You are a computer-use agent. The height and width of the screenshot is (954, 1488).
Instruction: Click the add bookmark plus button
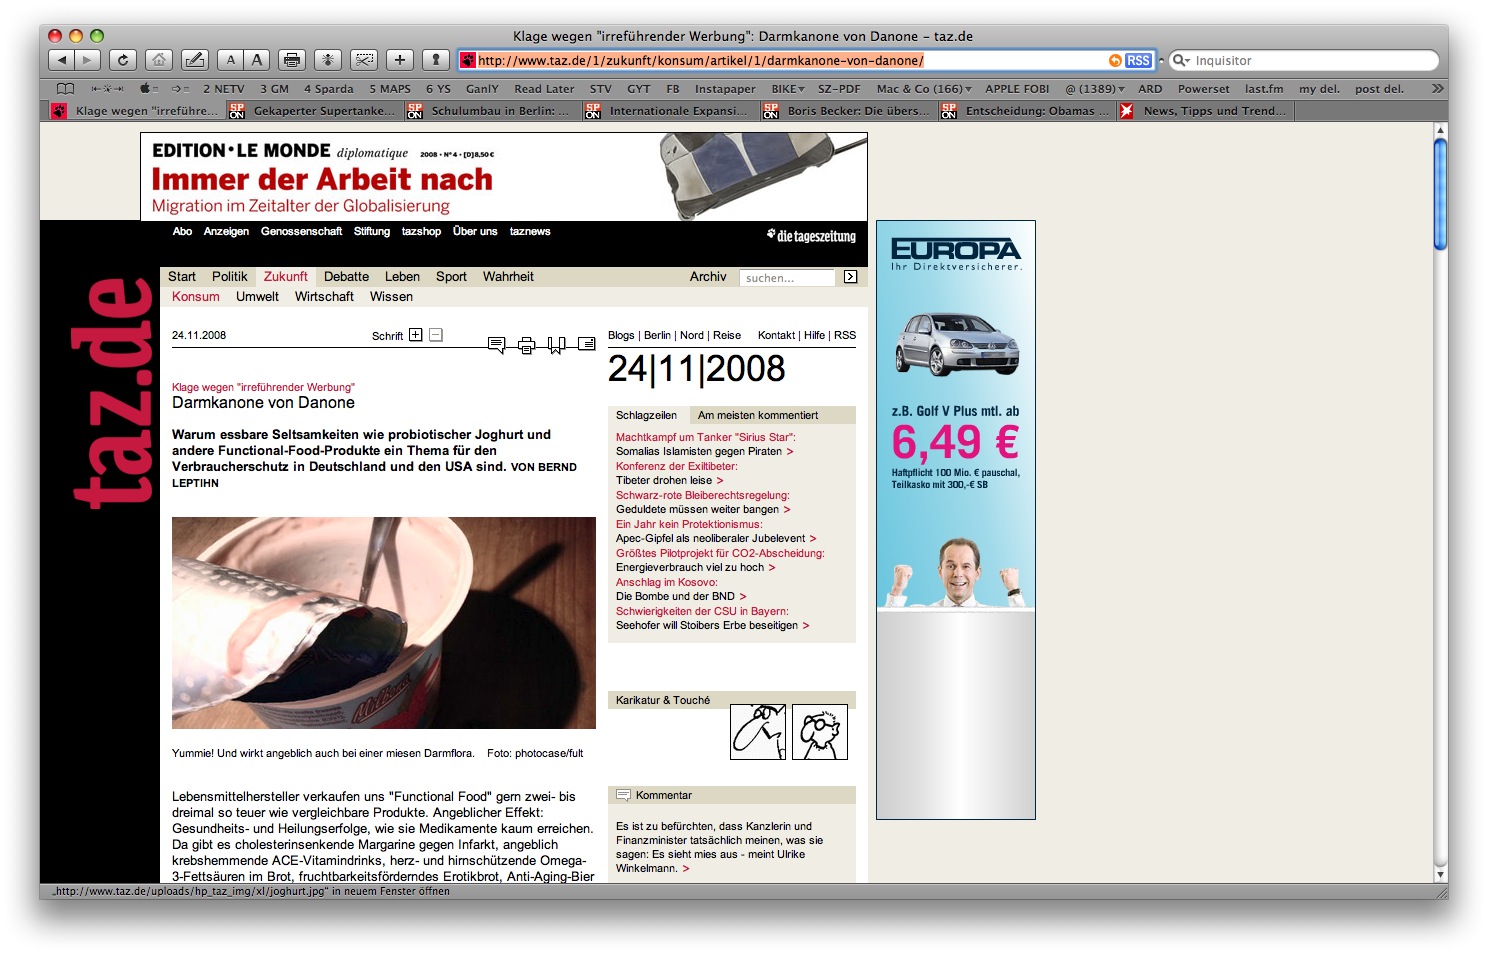tap(399, 60)
